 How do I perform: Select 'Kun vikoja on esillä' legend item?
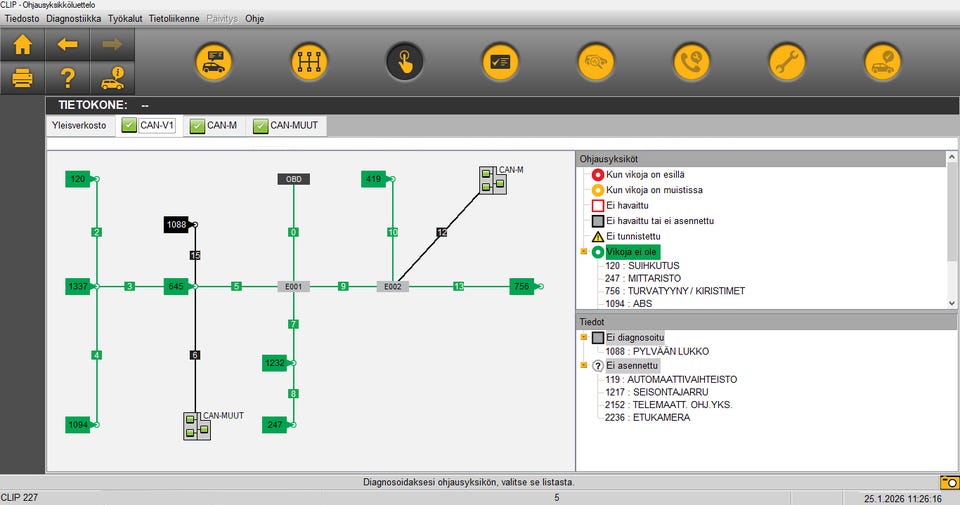pos(645,174)
